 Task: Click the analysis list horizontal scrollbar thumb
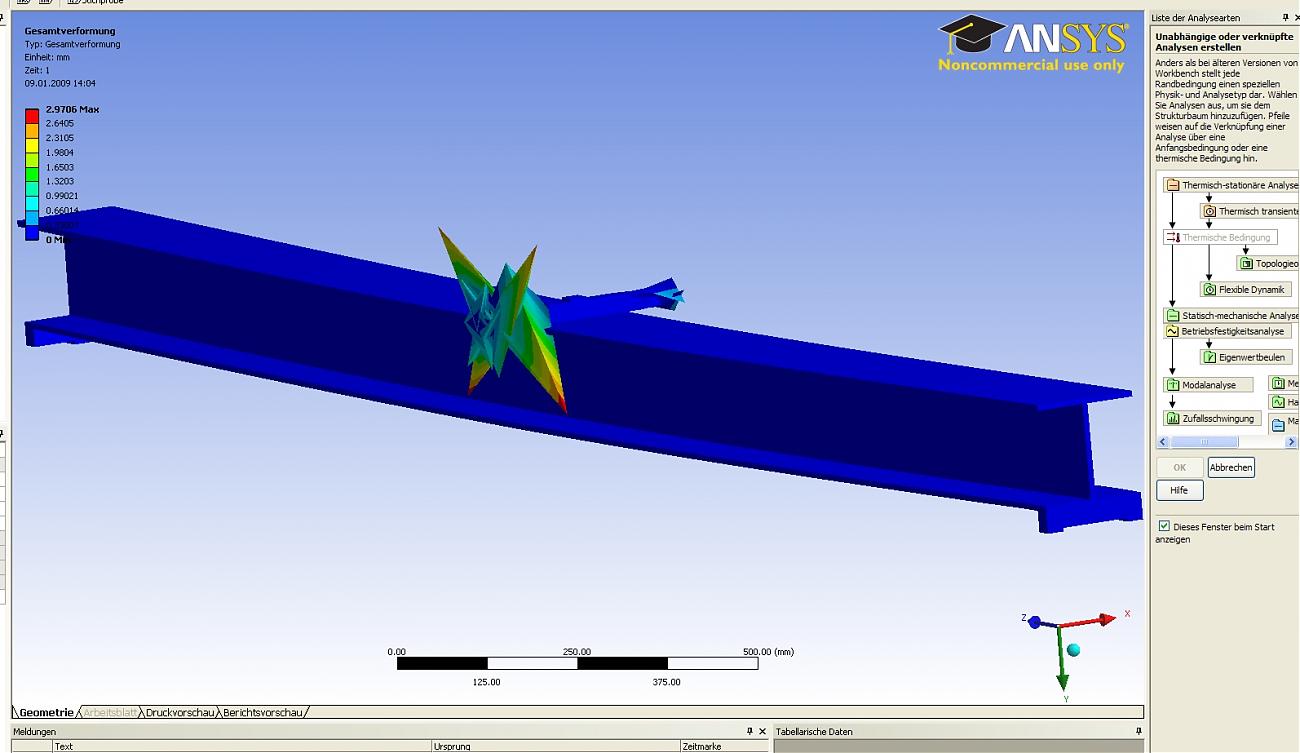pos(1205,442)
